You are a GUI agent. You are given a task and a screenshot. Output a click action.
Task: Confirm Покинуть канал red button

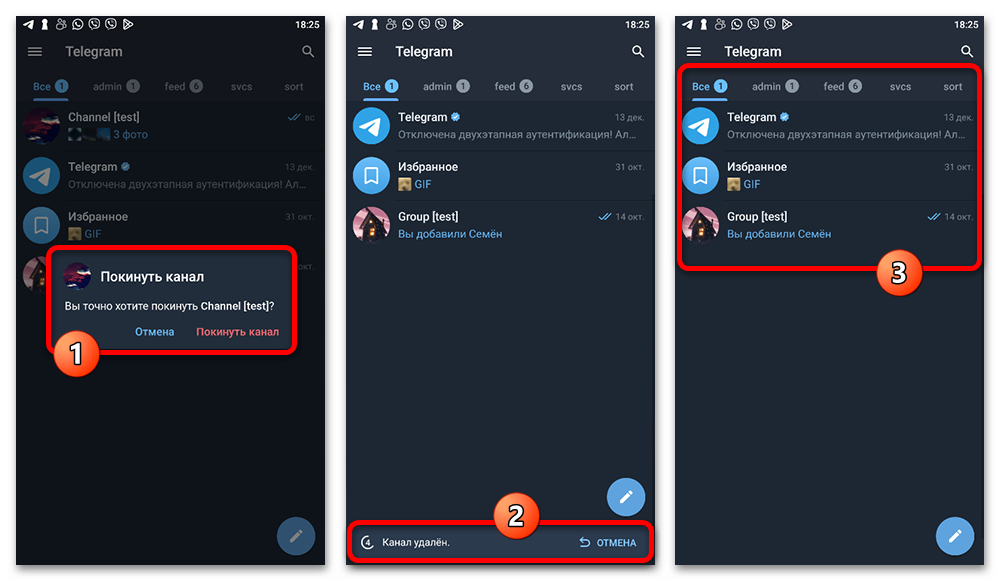coord(237,332)
